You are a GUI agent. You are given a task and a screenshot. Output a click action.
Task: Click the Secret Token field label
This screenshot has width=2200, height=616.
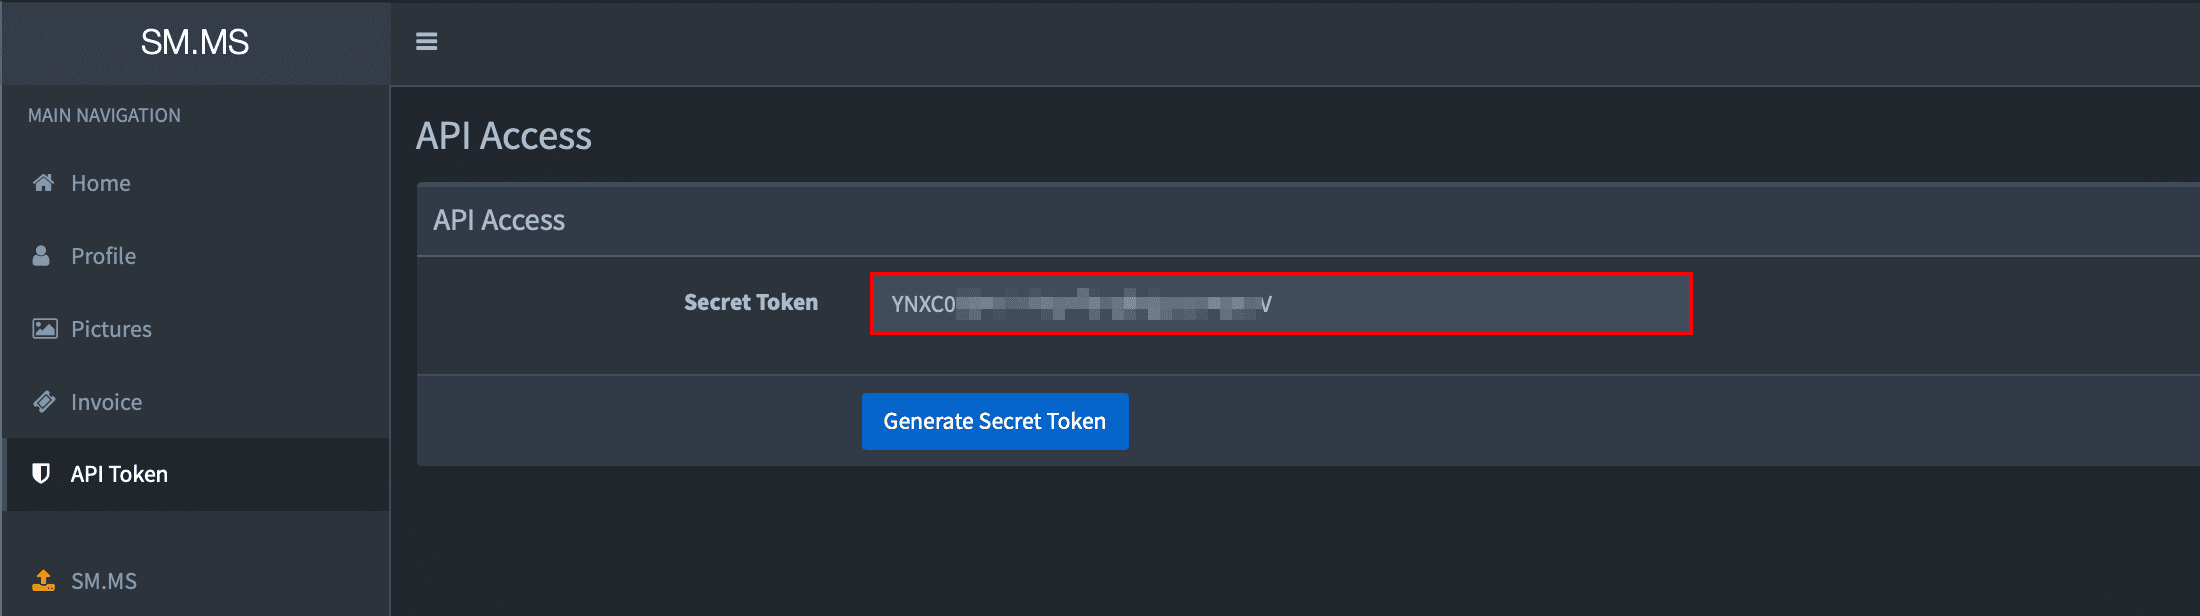750,302
